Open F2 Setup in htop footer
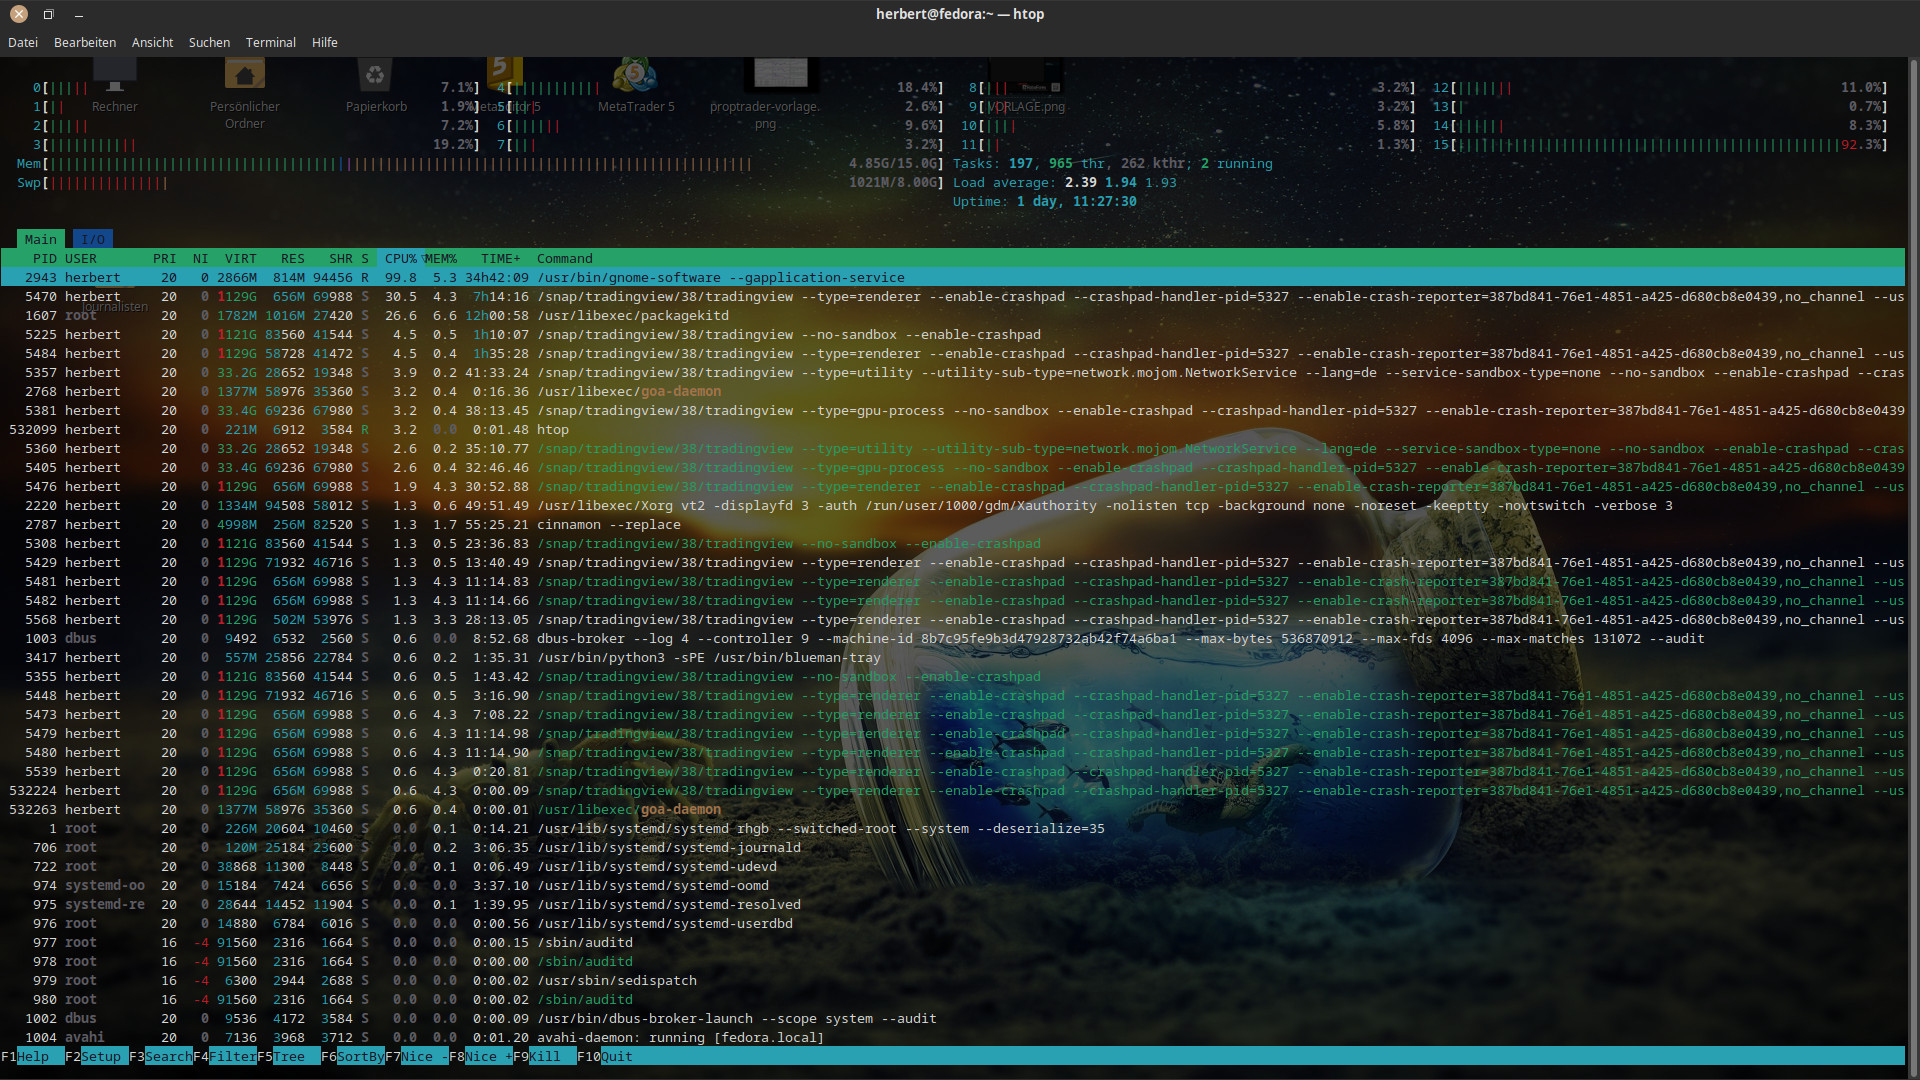1920x1080 pixels. tap(100, 1056)
